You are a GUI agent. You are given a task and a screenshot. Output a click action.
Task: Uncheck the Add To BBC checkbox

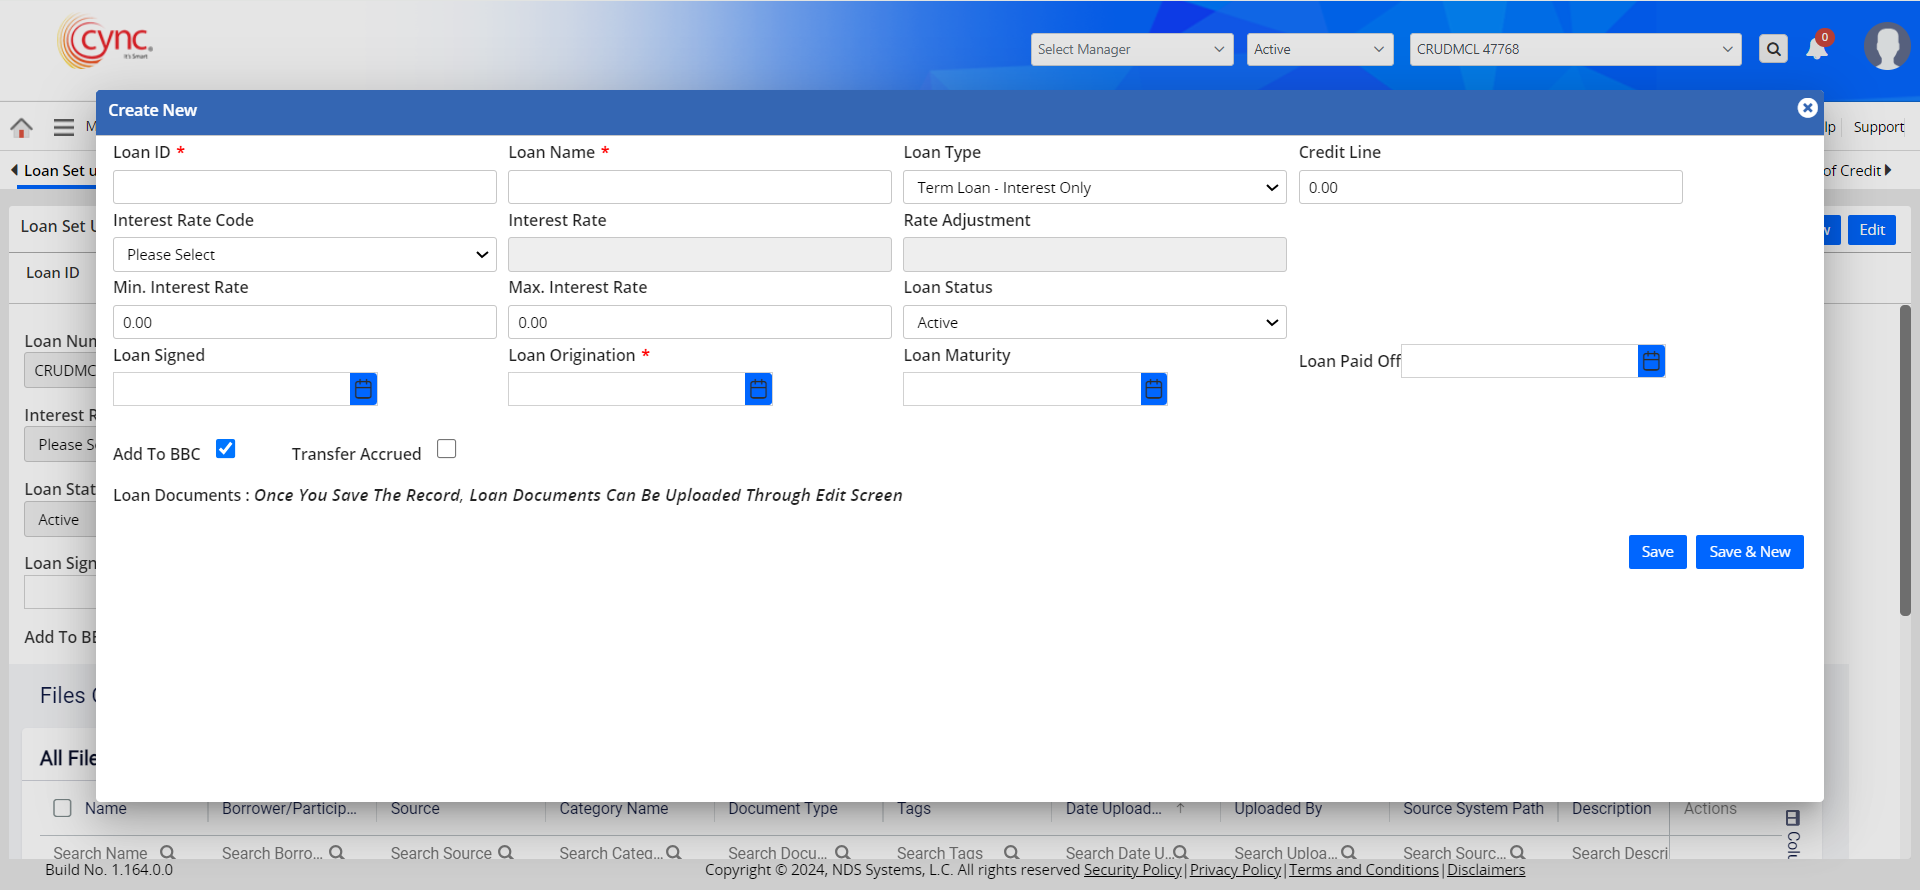click(226, 449)
